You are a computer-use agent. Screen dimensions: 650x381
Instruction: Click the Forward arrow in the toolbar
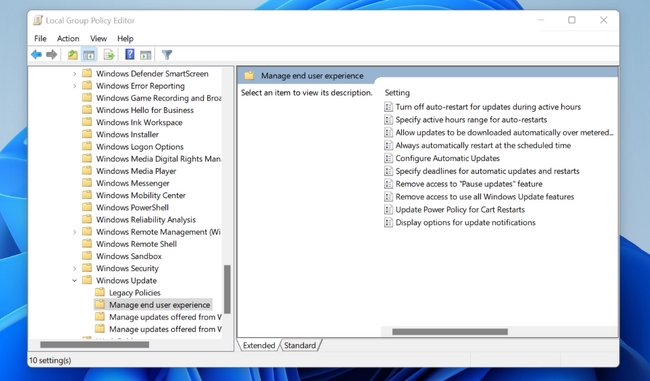pyautogui.click(x=52, y=54)
